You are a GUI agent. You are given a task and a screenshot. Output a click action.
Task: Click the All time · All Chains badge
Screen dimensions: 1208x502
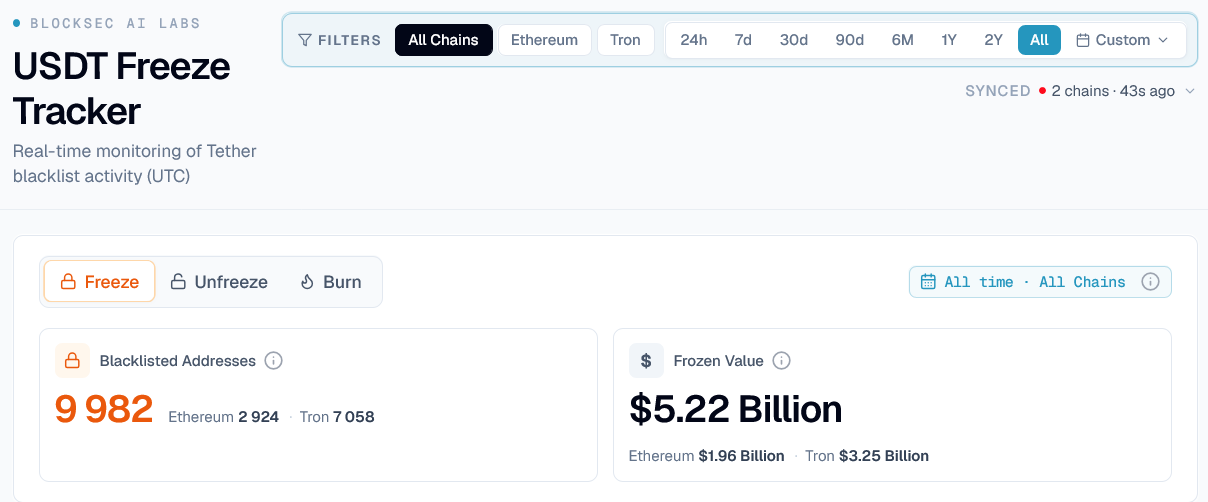point(1040,282)
